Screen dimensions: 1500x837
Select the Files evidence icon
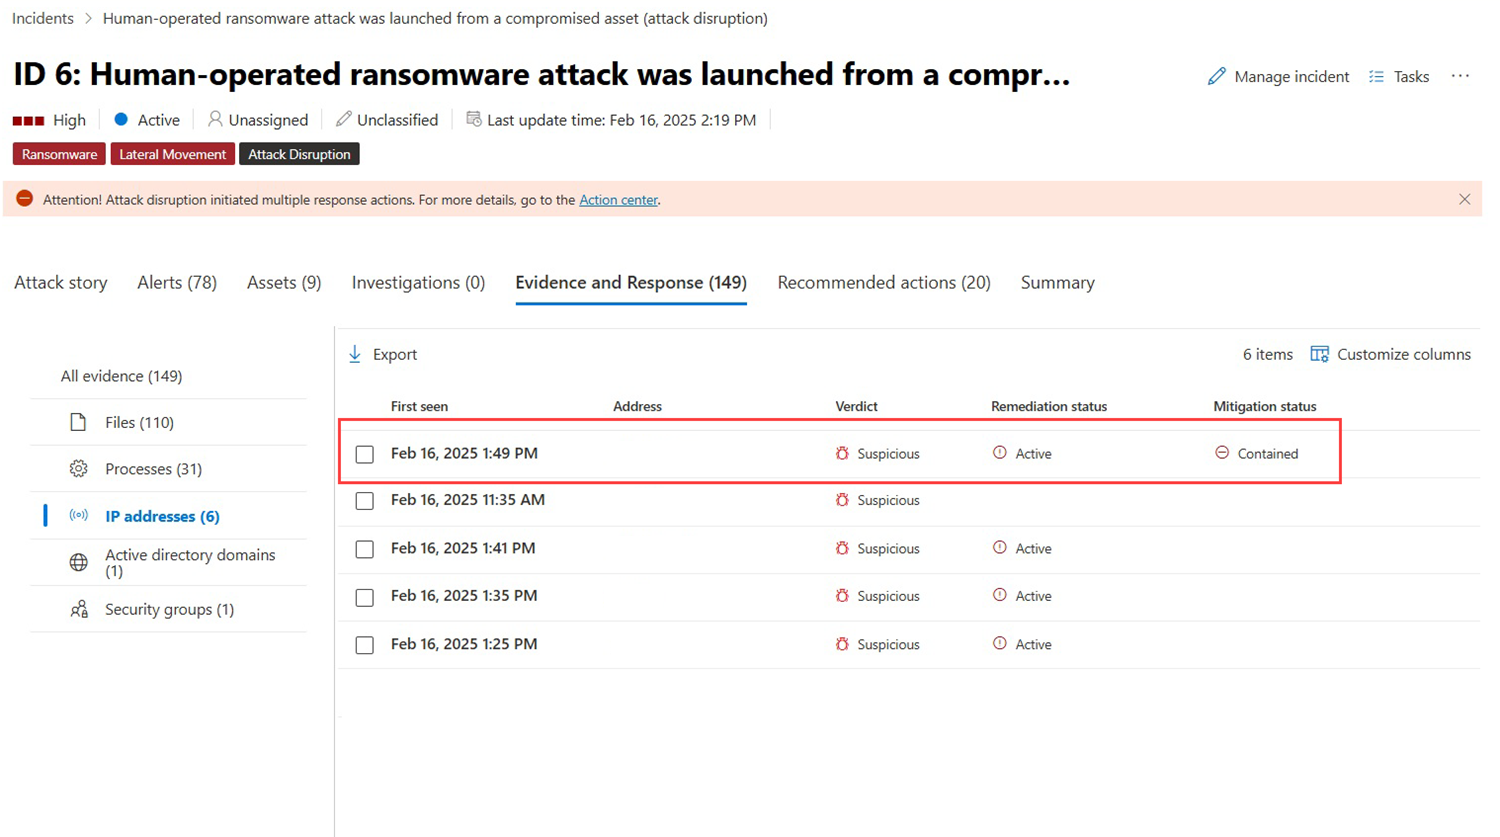78,422
